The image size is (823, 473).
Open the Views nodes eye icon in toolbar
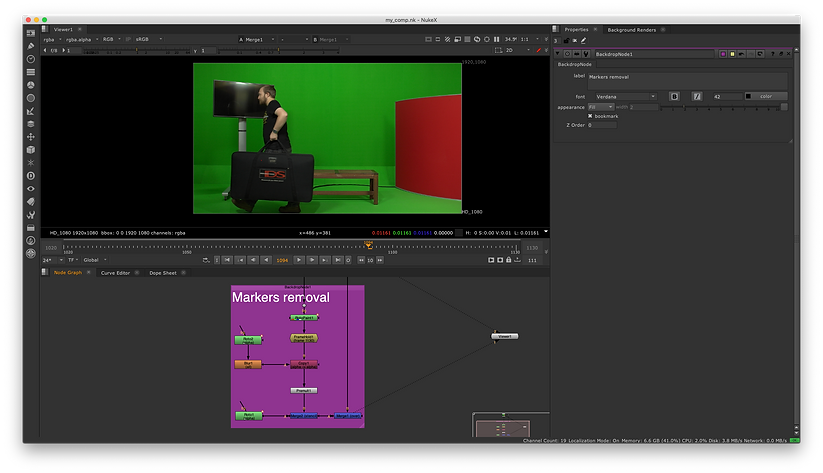pyautogui.click(x=31, y=188)
